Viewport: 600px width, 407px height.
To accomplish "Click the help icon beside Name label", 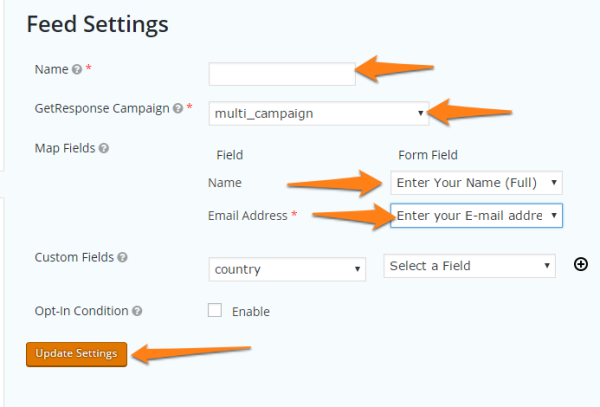I will tap(77, 69).
